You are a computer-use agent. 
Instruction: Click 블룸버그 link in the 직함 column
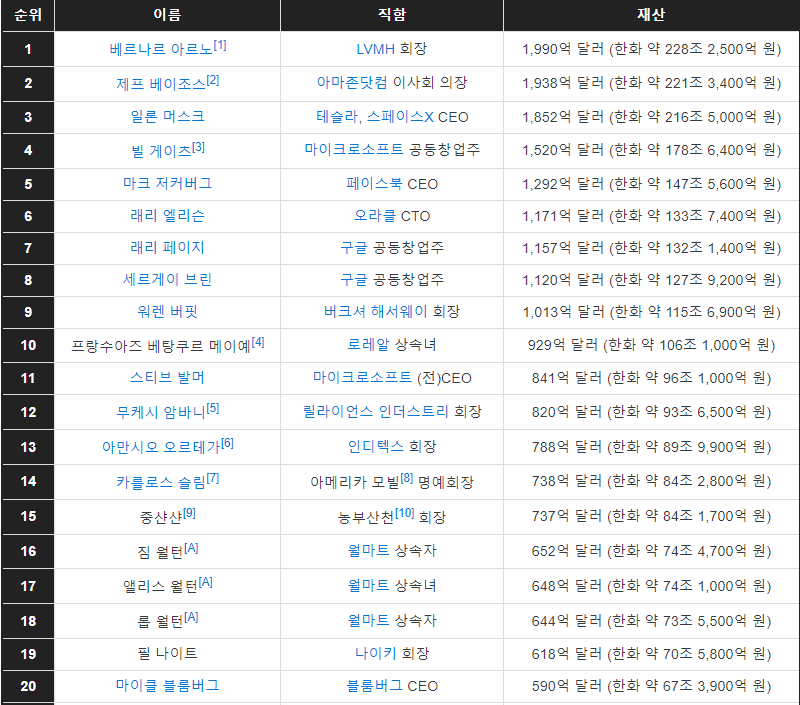(x=374, y=686)
